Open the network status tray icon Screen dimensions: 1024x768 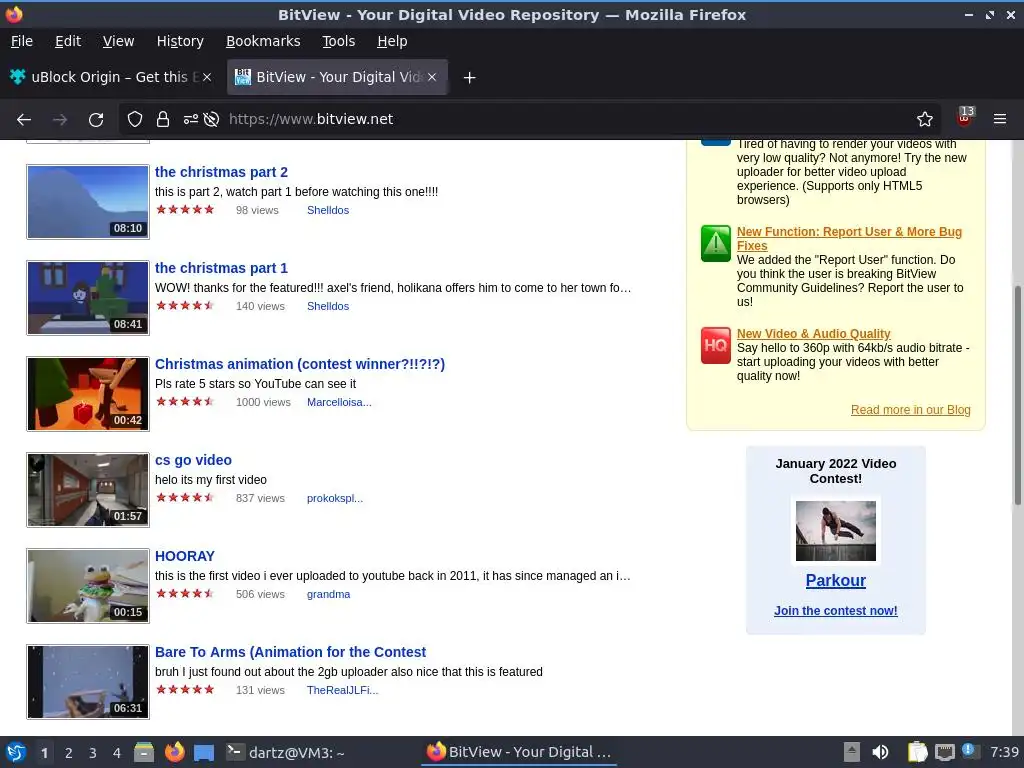(944, 752)
